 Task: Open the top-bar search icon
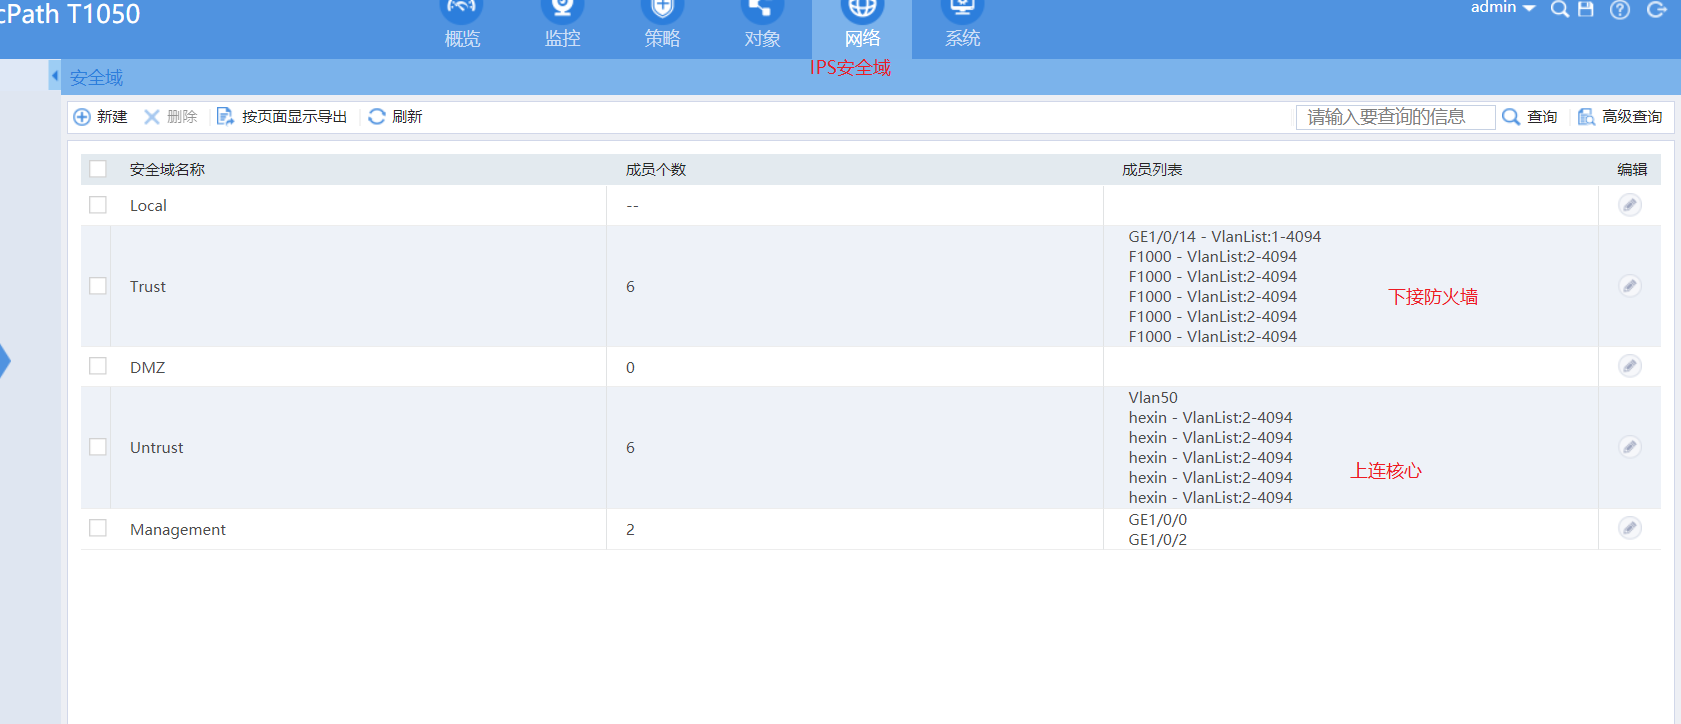point(1559,9)
